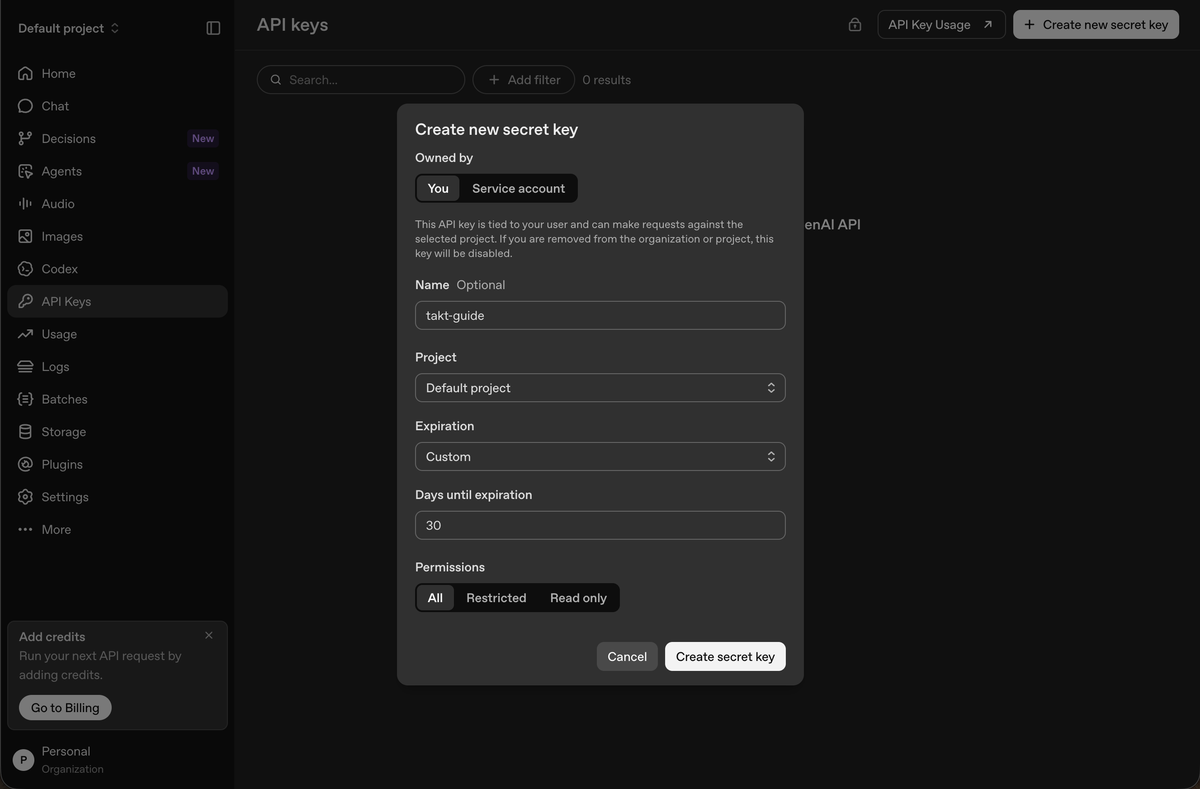Screen dimensions: 1200x789
Task: Go to Chat section
Action: pos(117,106)
